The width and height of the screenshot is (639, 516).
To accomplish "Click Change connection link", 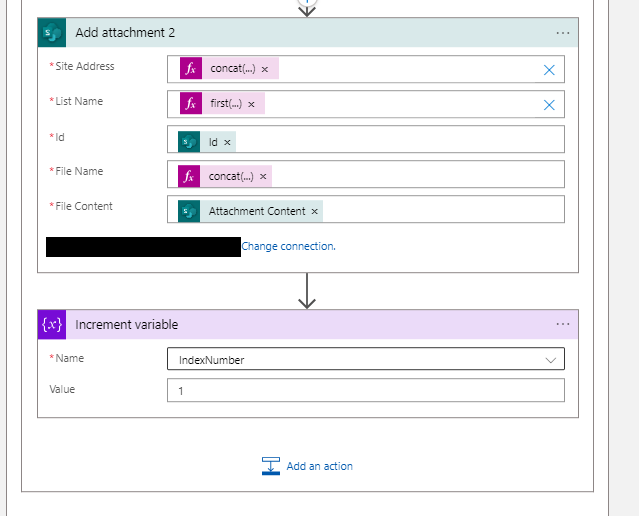I will (289, 246).
